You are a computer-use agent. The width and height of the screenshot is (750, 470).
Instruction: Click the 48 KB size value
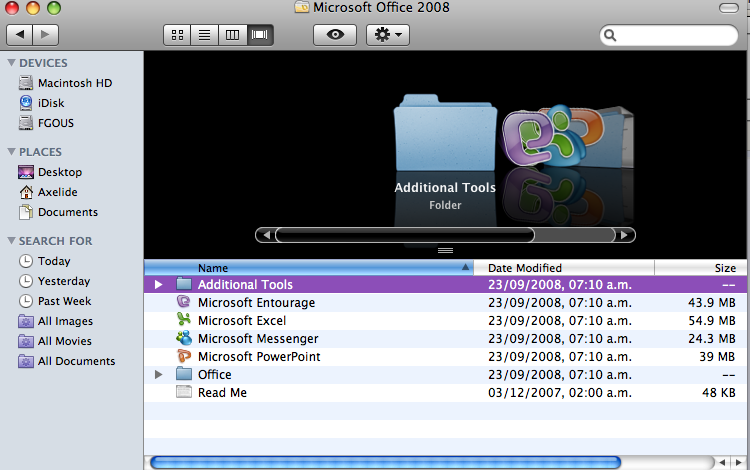click(x=718, y=393)
